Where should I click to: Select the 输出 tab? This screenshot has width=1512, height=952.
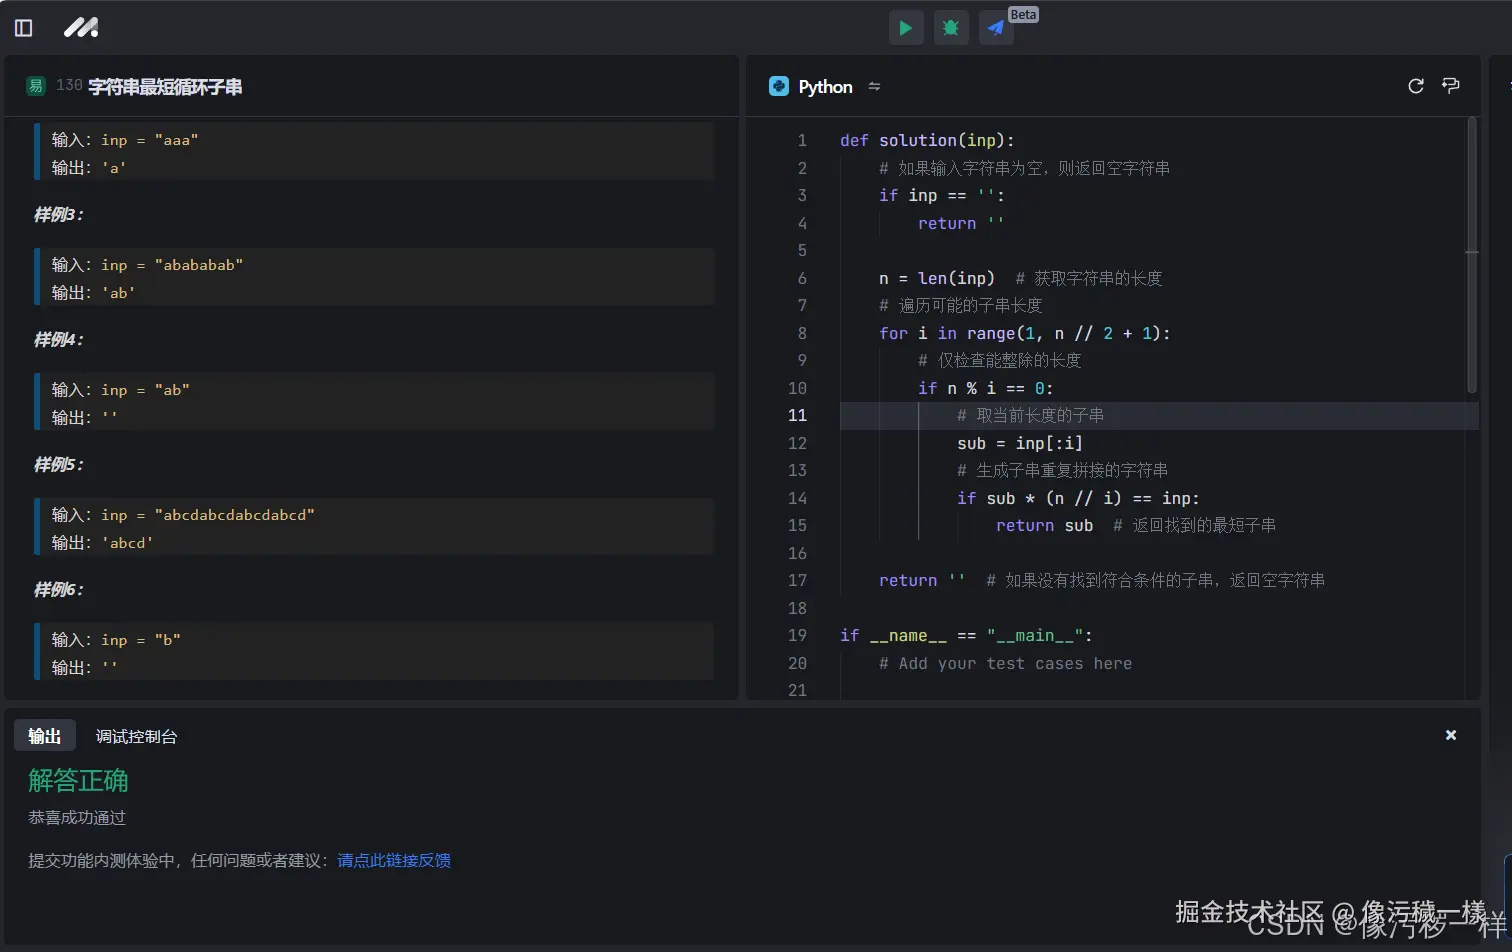[45, 736]
